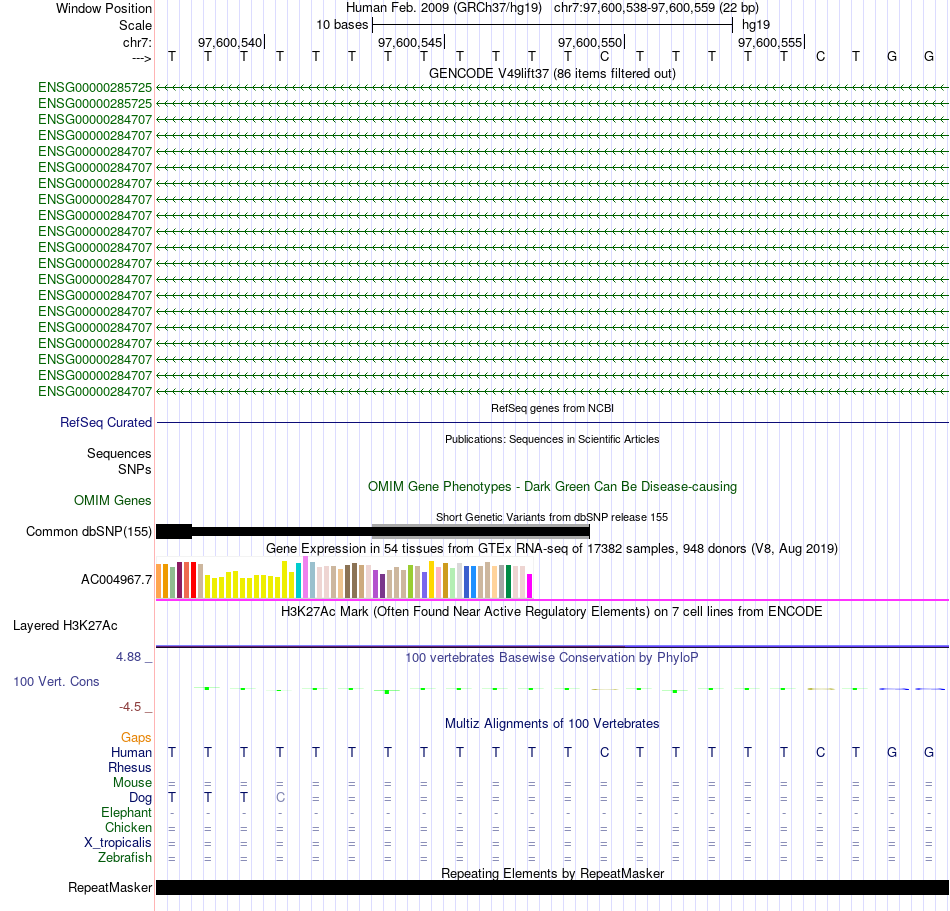This screenshot has height=911, width=950.
Task: Click the Chicken alignment row label
Action: pos(128,827)
